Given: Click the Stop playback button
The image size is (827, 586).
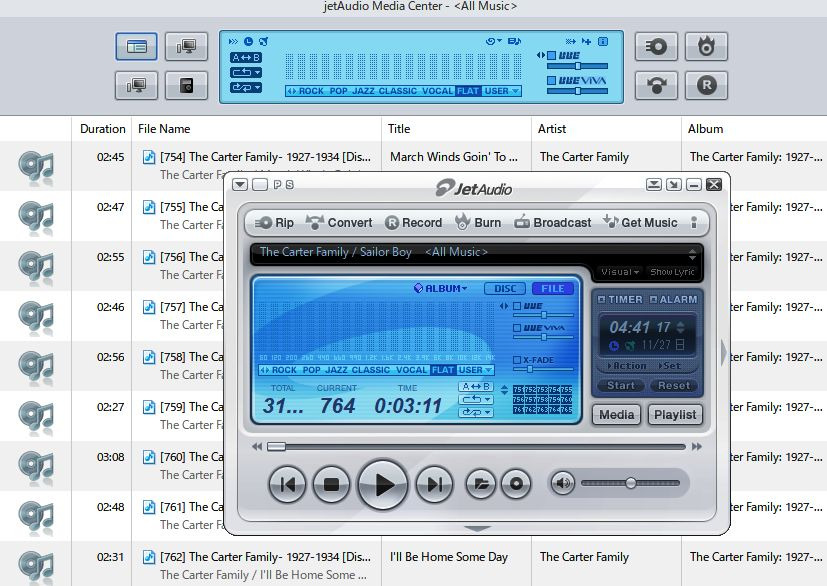Looking at the screenshot, I should point(332,485).
